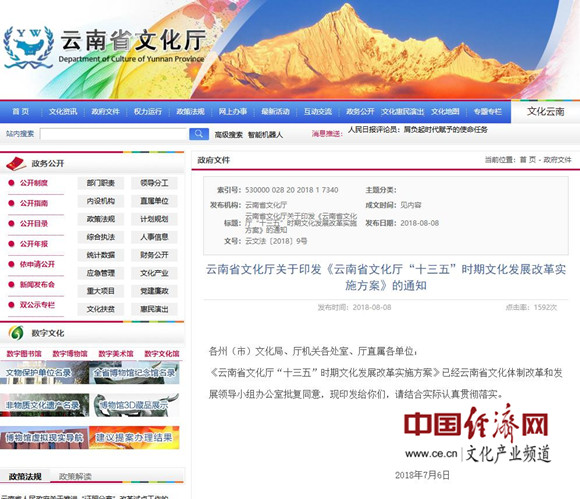The height and width of the screenshot is (499, 580).
Task: Open the 文物保护单位名录 banner image
Action: [44, 372]
